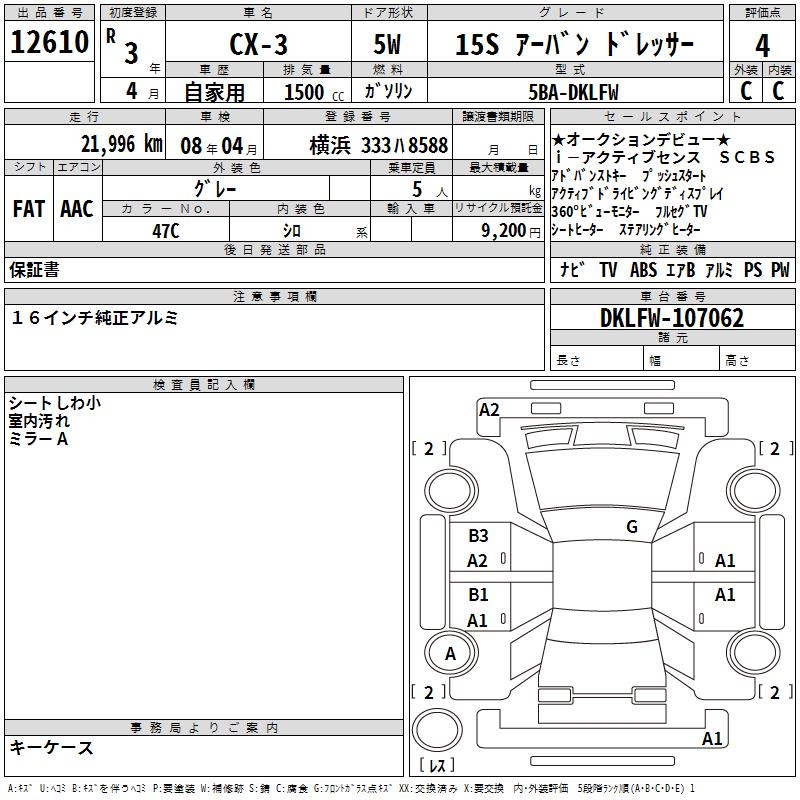Click shift type FAT

29,209
